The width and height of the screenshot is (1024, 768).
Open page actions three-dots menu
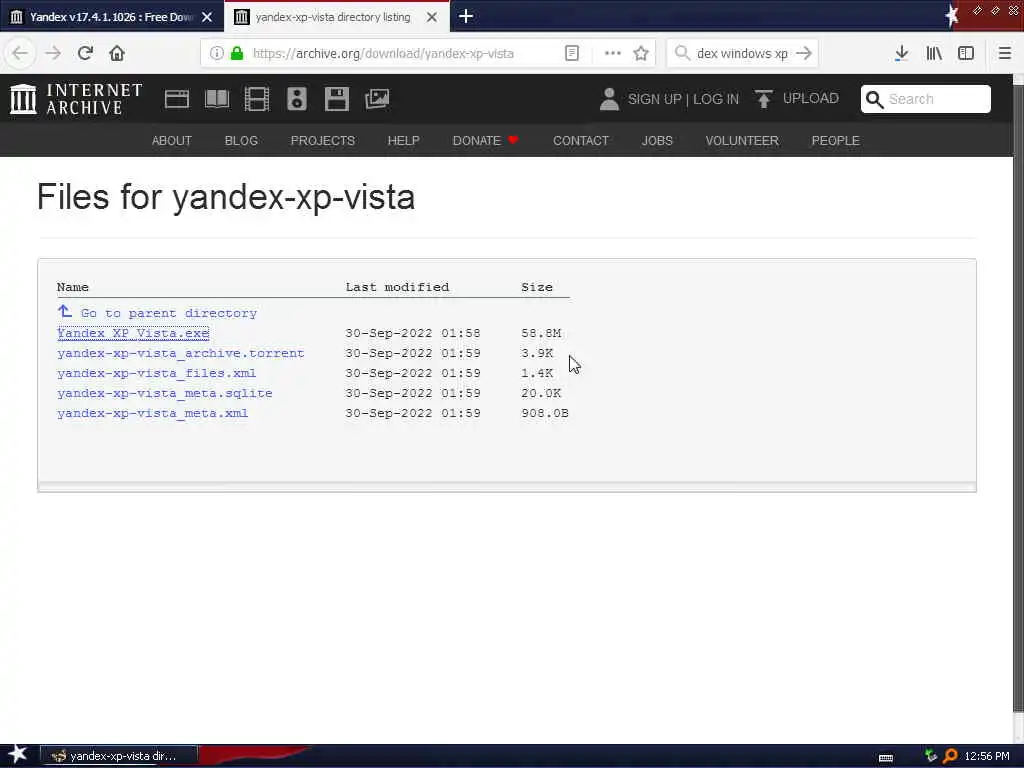(x=613, y=54)
